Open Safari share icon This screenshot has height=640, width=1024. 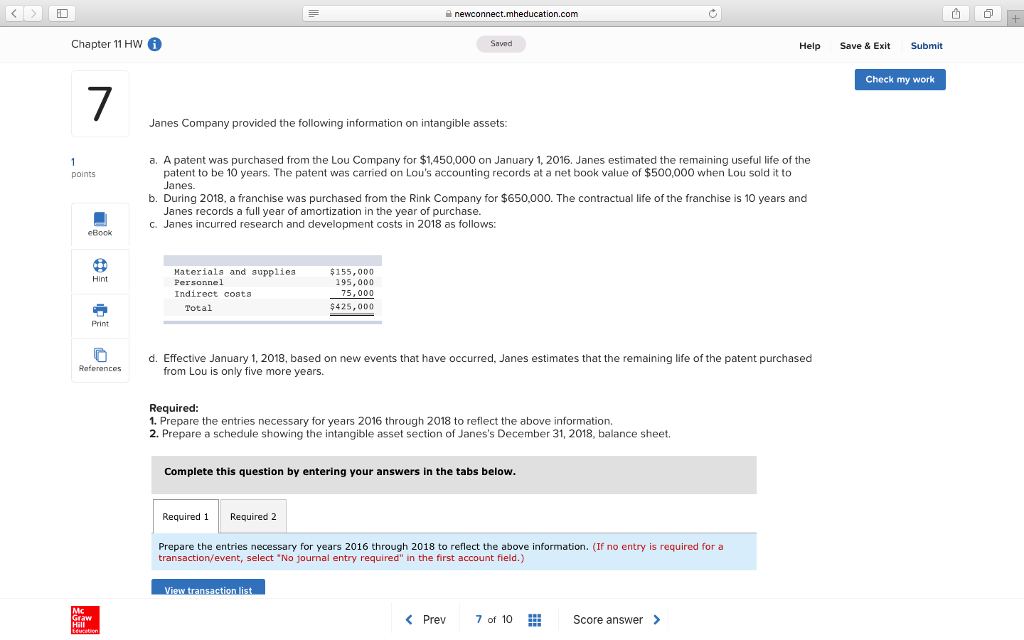tap(955, 13)
